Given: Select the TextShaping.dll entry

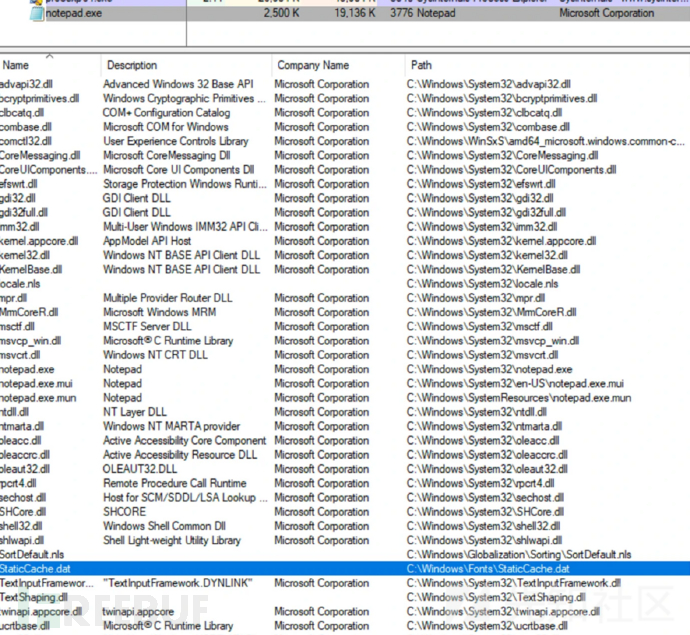Looking at the screenshot, I should [33, 598].
